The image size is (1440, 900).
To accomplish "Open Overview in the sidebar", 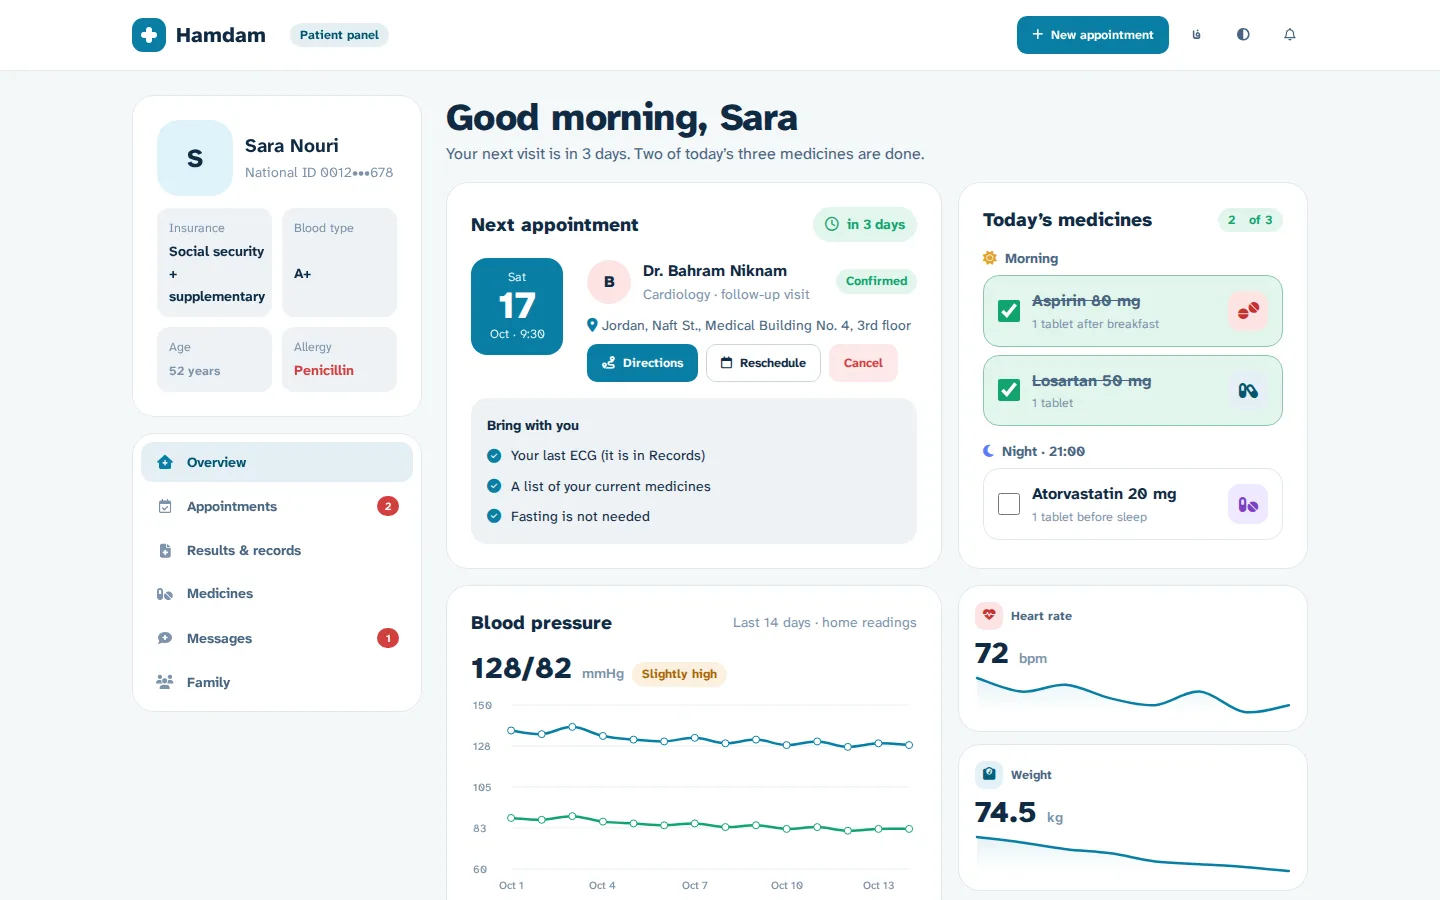I will (x=277, y=462).
